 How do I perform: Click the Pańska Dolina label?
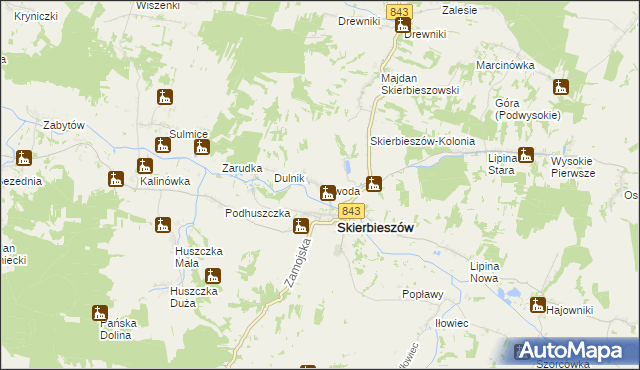(118, 329)
